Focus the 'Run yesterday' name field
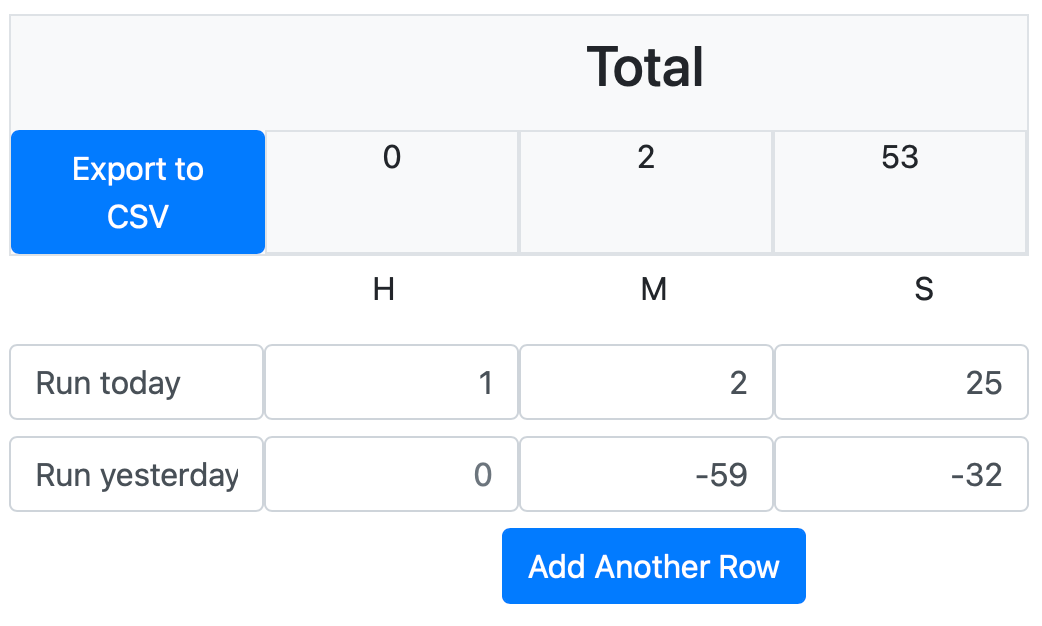1042x626 pixels. tap(137, 474)
